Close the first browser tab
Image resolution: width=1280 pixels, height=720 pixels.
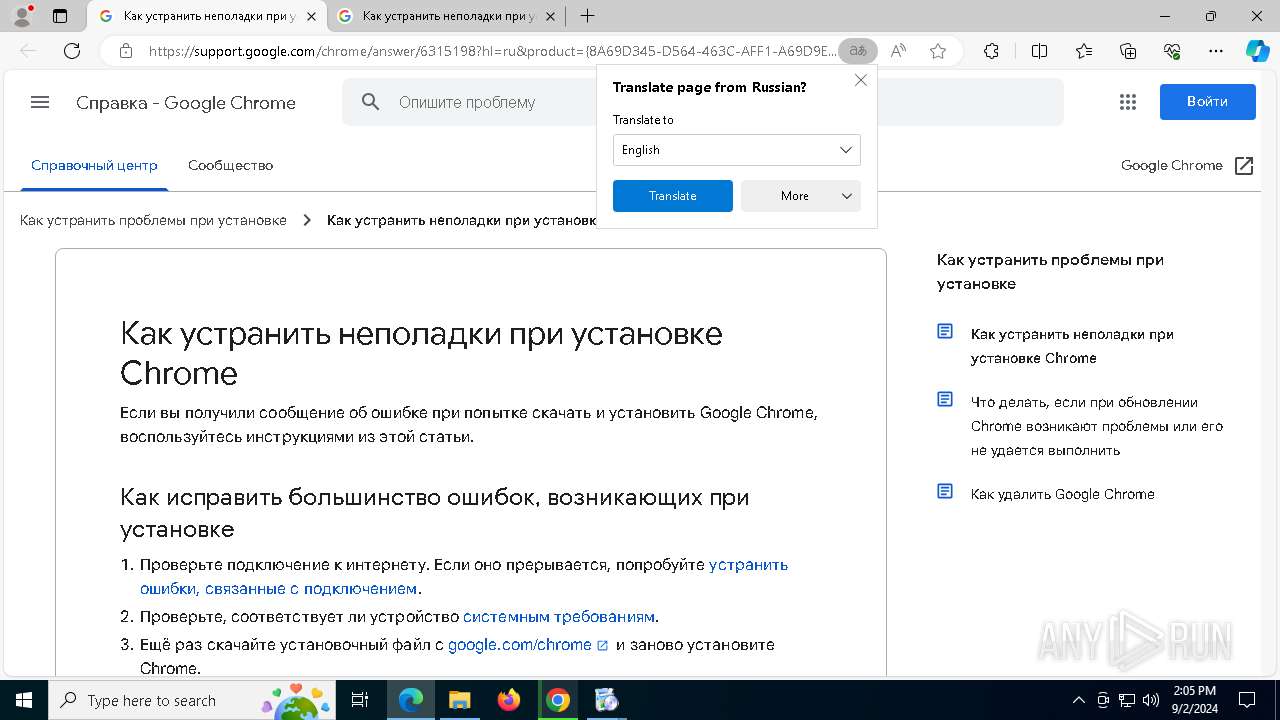pos(311,16)
